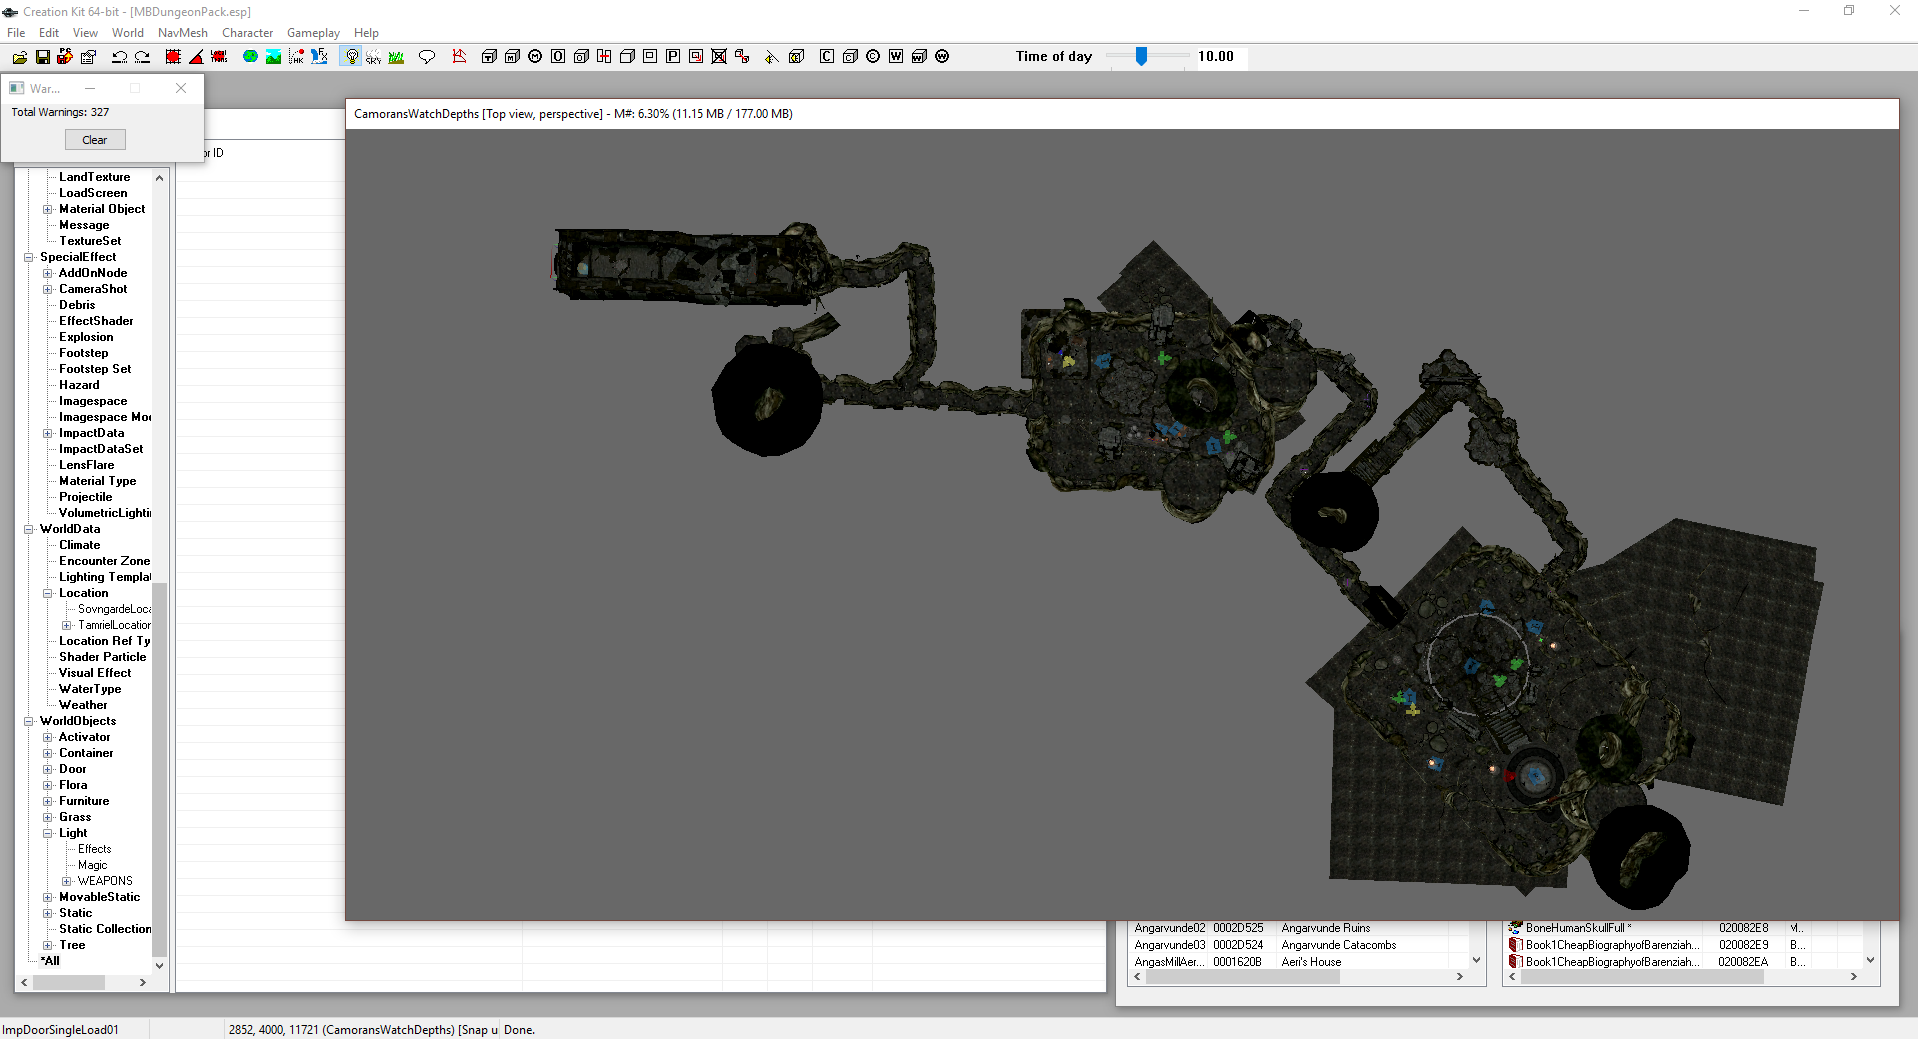1918x1039 pixels.
Task: Click the yellow light cone toolbar icon
Action: pos(771,57)
